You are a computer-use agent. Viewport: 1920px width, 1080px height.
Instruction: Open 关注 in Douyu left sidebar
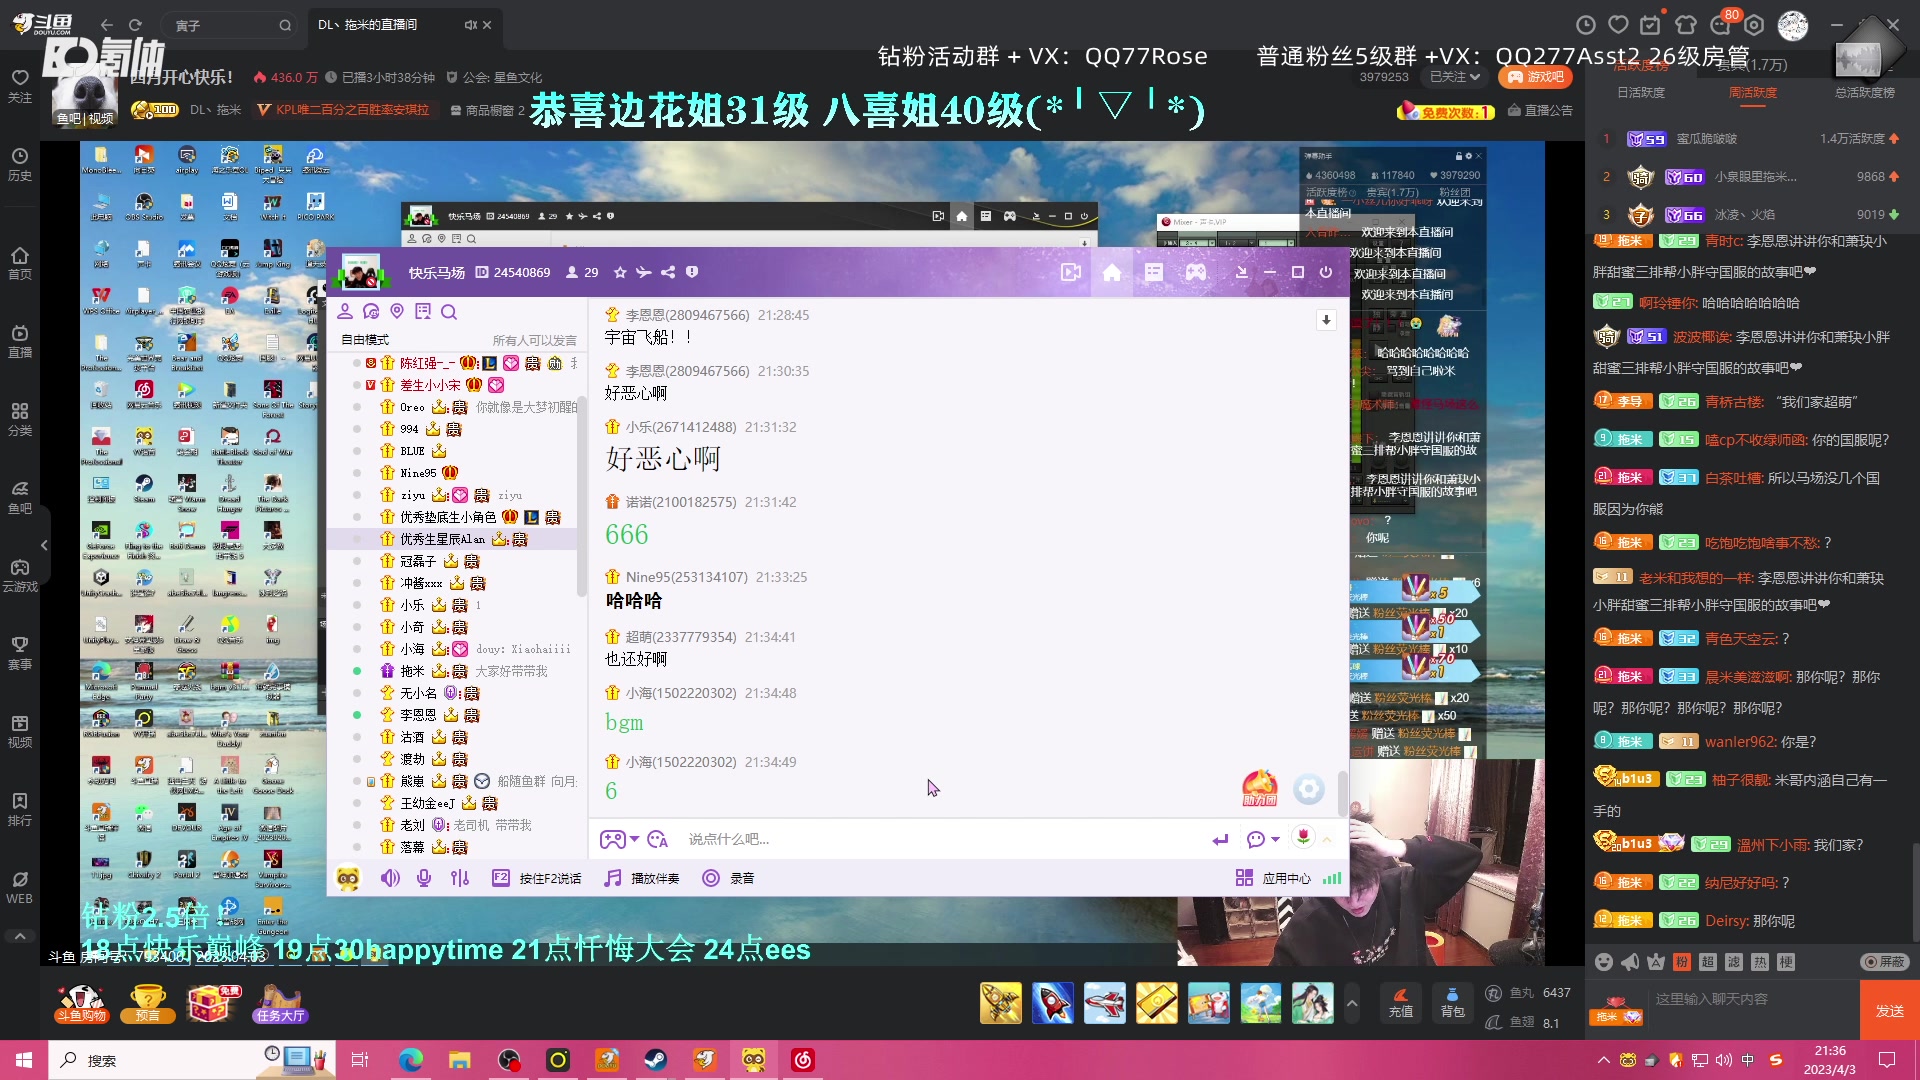tap(20, 86)
